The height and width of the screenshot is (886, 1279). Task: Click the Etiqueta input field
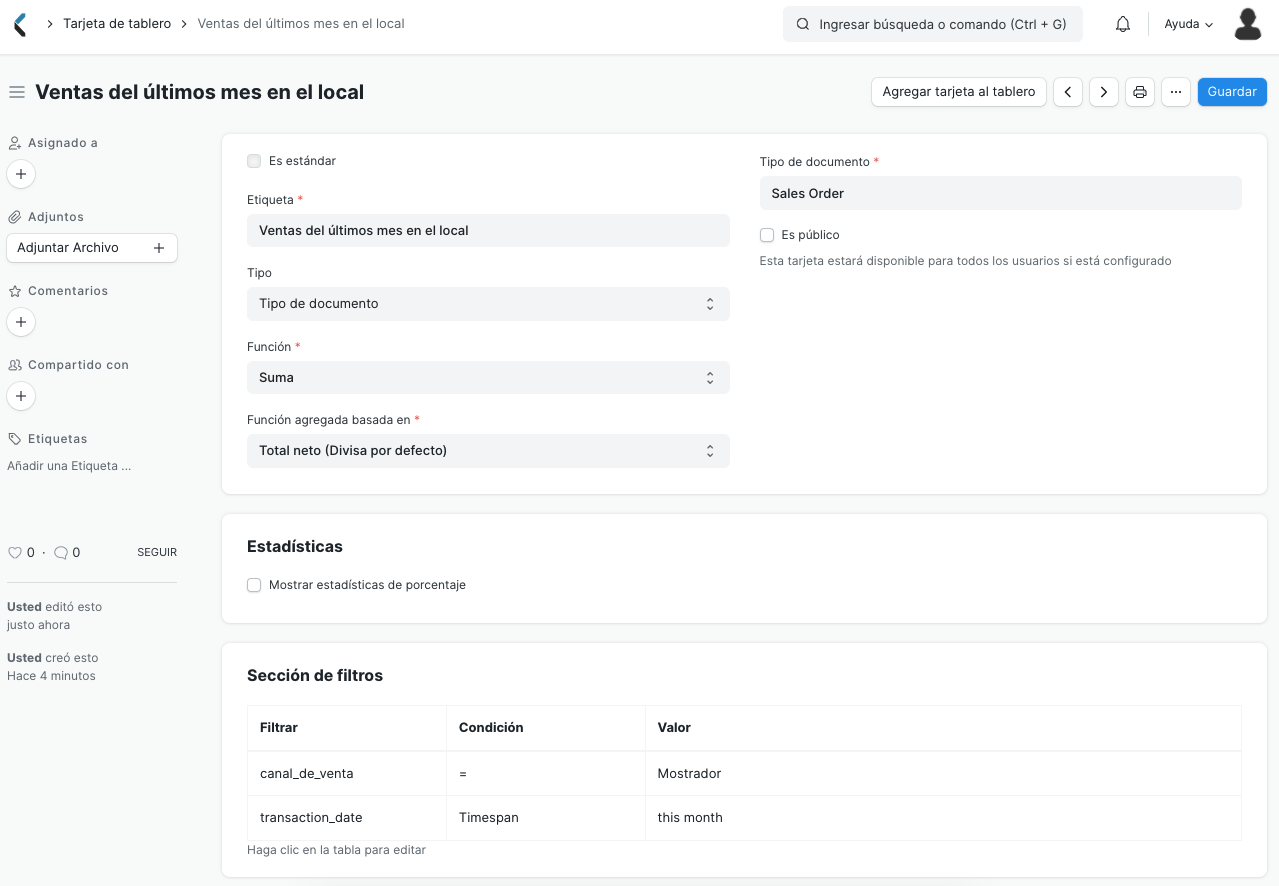pos(488,230)
